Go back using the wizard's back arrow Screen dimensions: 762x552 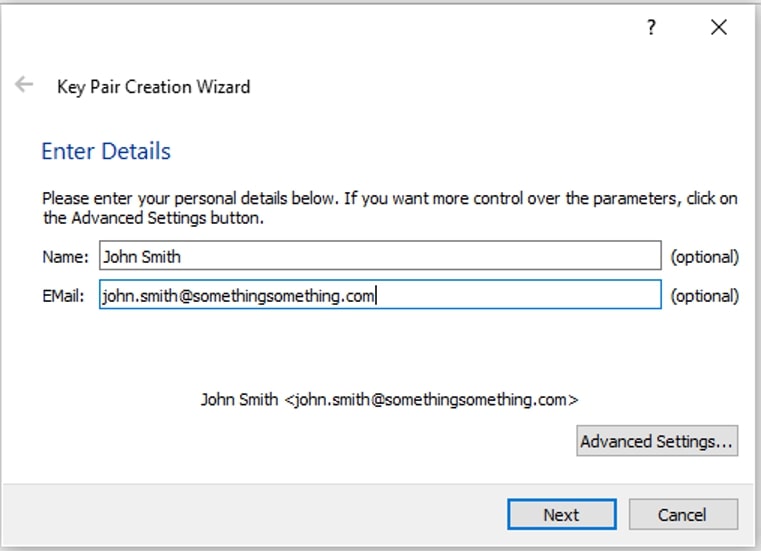tap(23, 85)
